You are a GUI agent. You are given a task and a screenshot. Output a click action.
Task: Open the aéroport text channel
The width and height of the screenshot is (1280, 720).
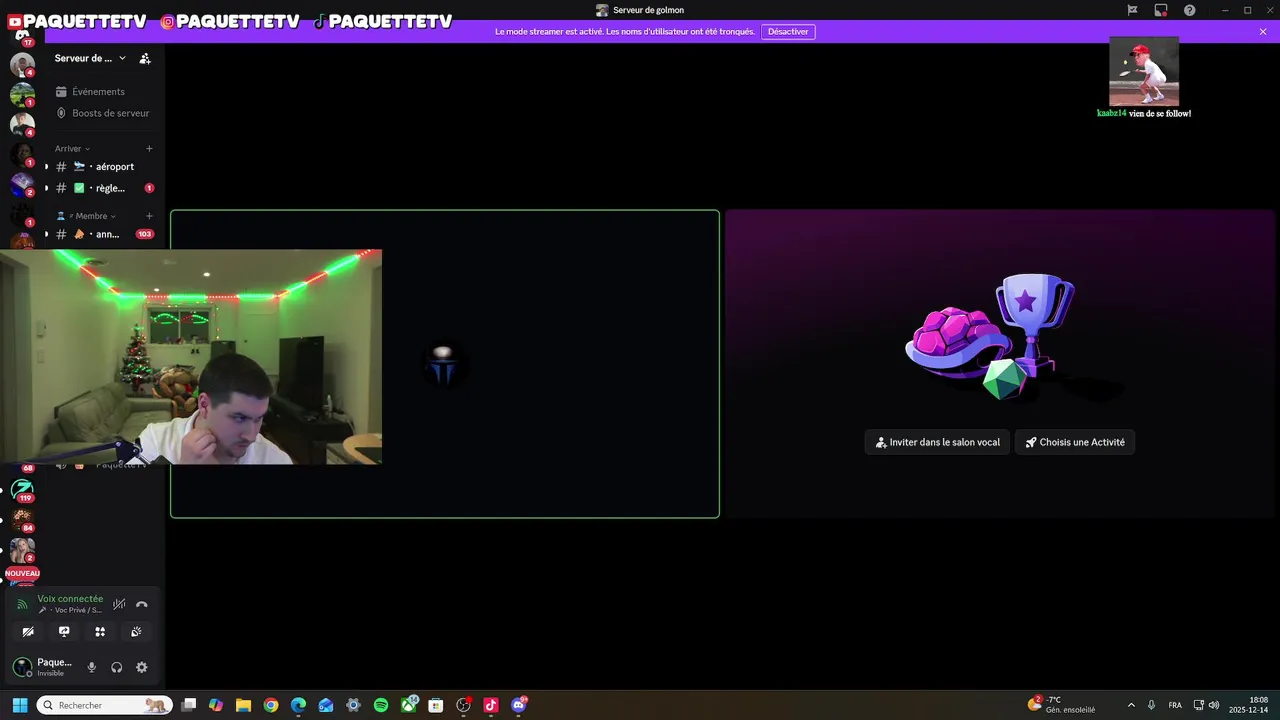pyautogui.click(x=104, y=167)
